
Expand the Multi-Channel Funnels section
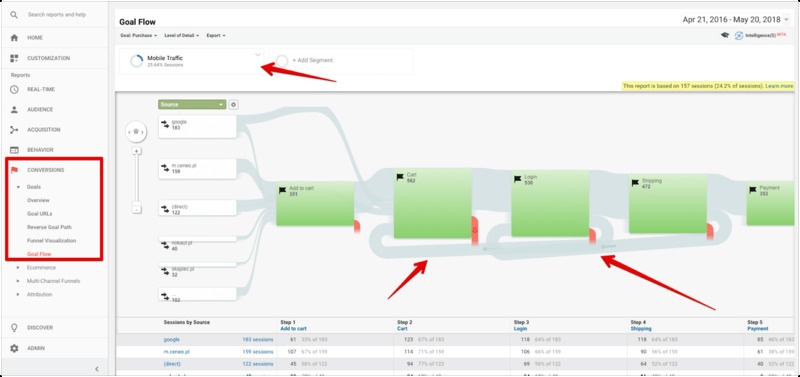[18, 281]
